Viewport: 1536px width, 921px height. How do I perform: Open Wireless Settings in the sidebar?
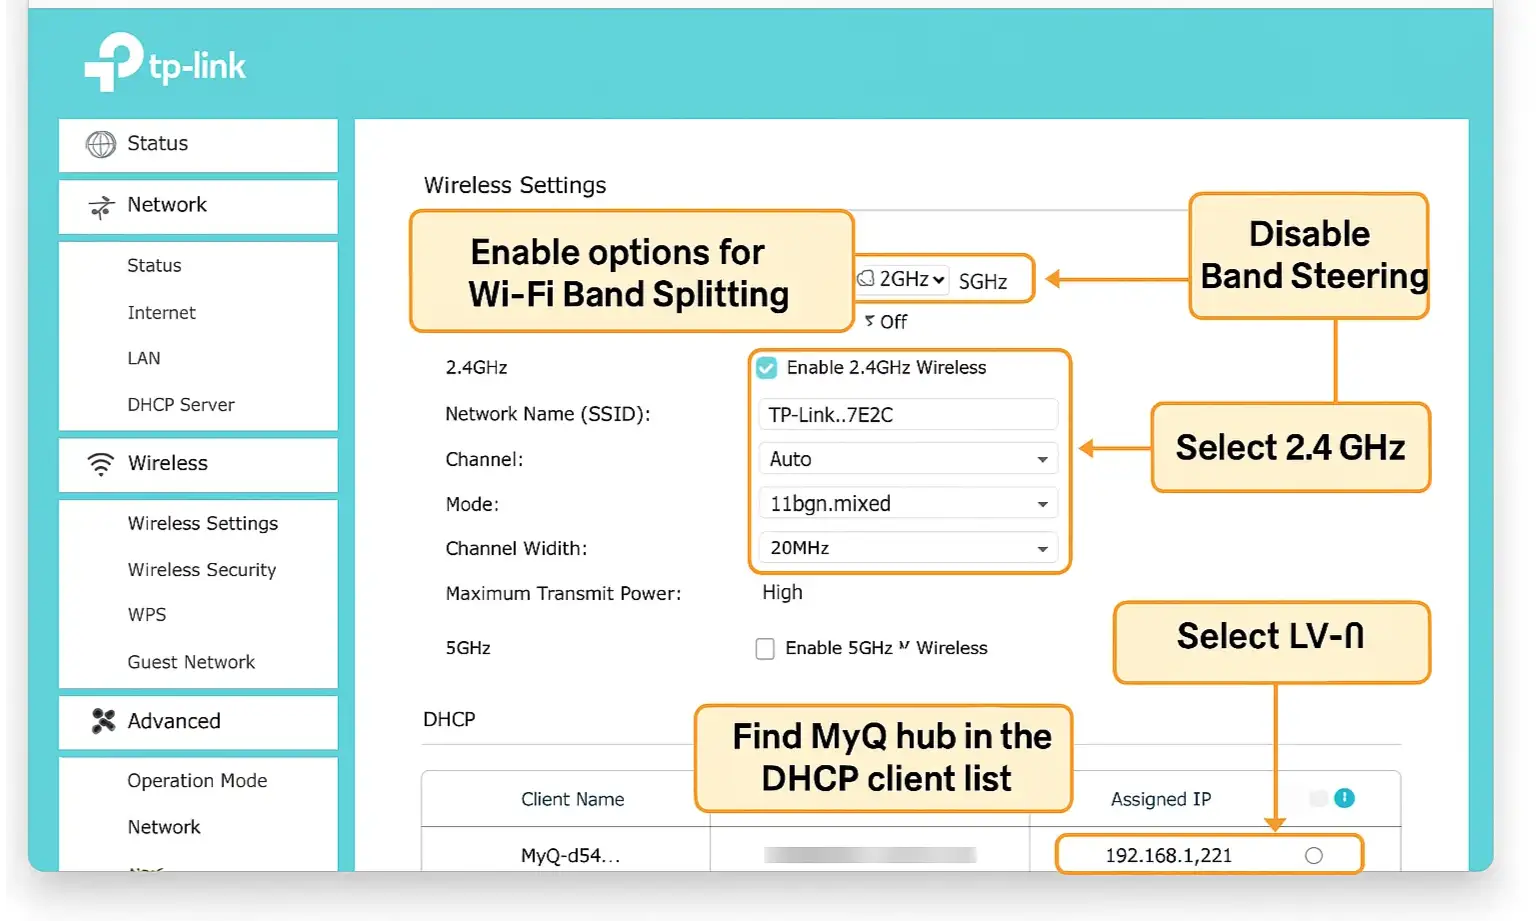[x=203, y=523]
